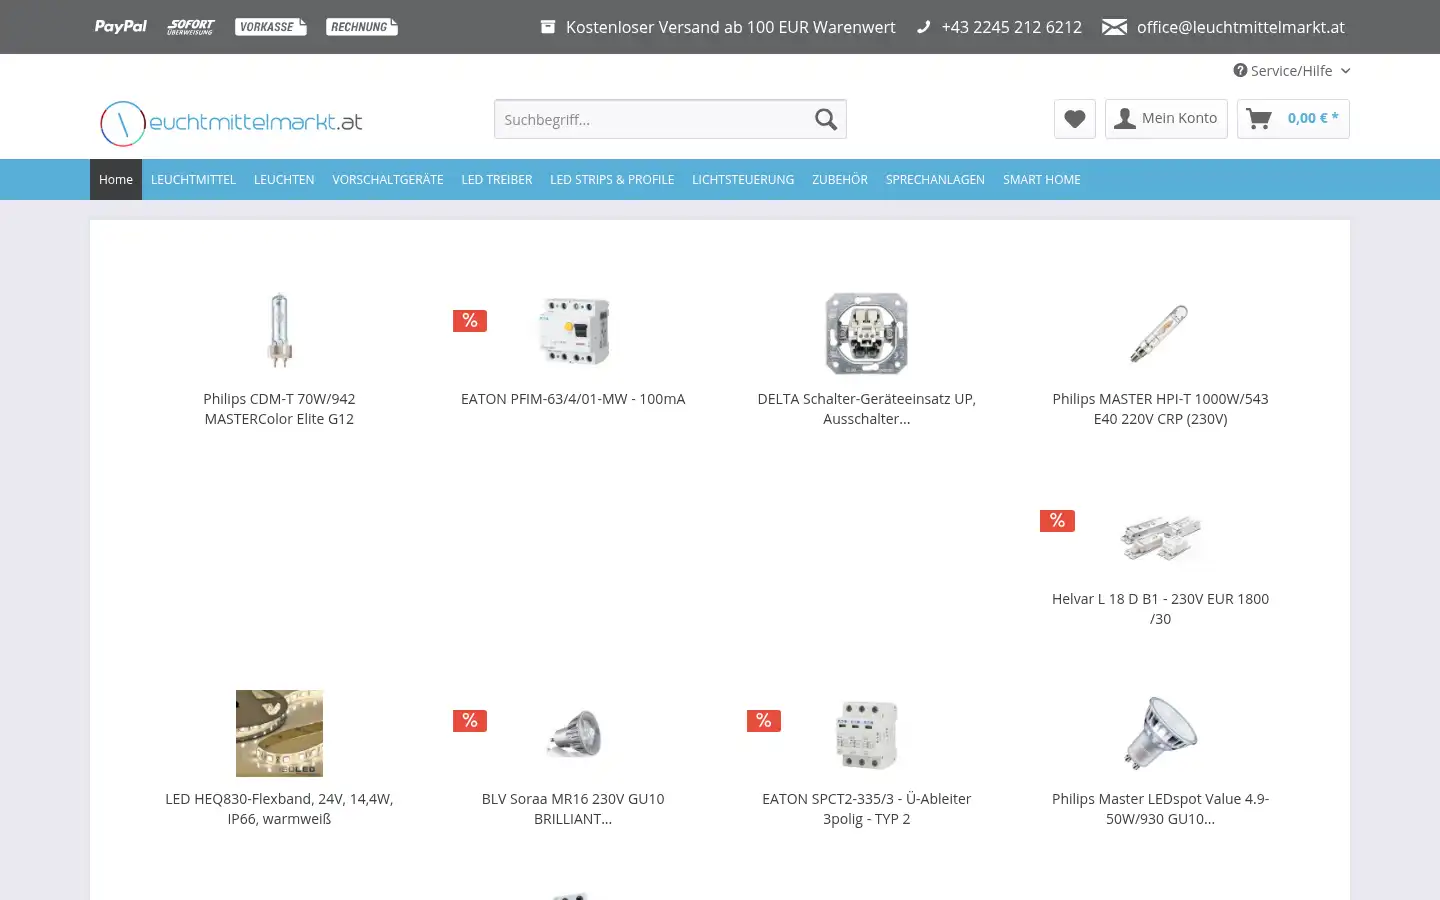Click LED HEQ830-Flexband, 24V title
Image resolution: width=1440 pixels, height=900 pixels.
tap(279, 809)
